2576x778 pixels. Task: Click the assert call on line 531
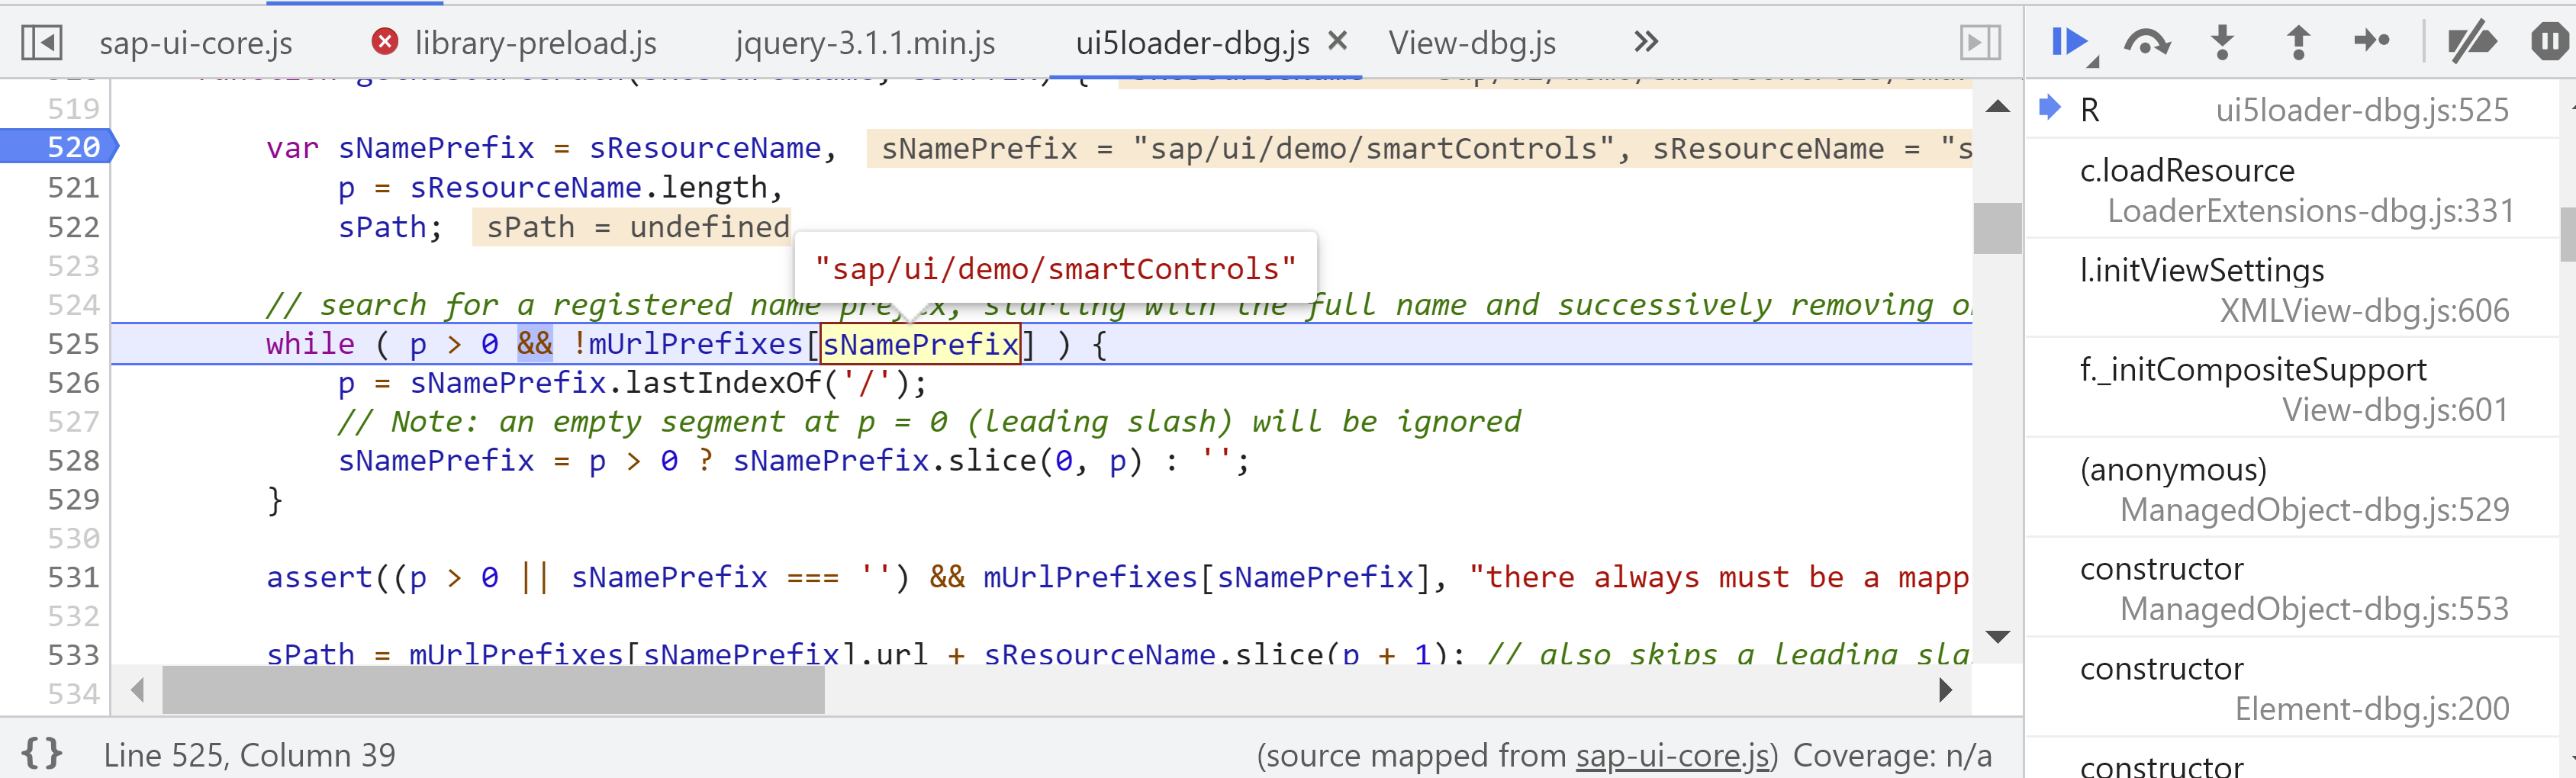[x=318, y=577]
